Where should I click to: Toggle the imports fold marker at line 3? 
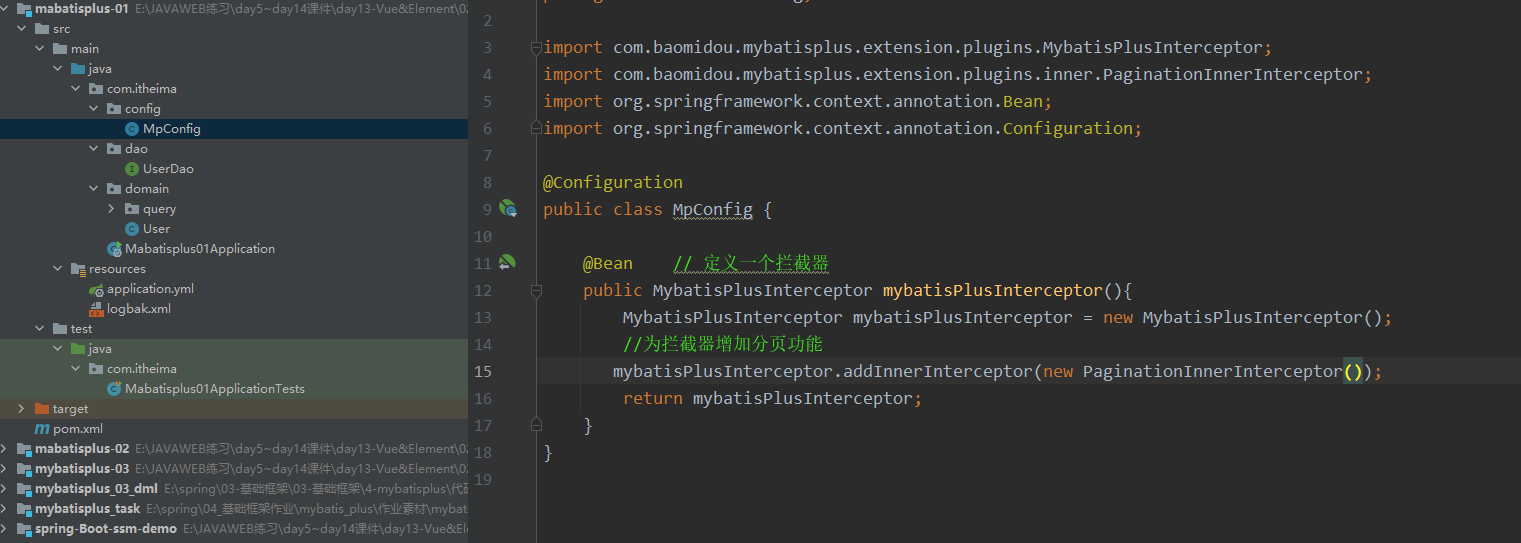pos(536,48)
